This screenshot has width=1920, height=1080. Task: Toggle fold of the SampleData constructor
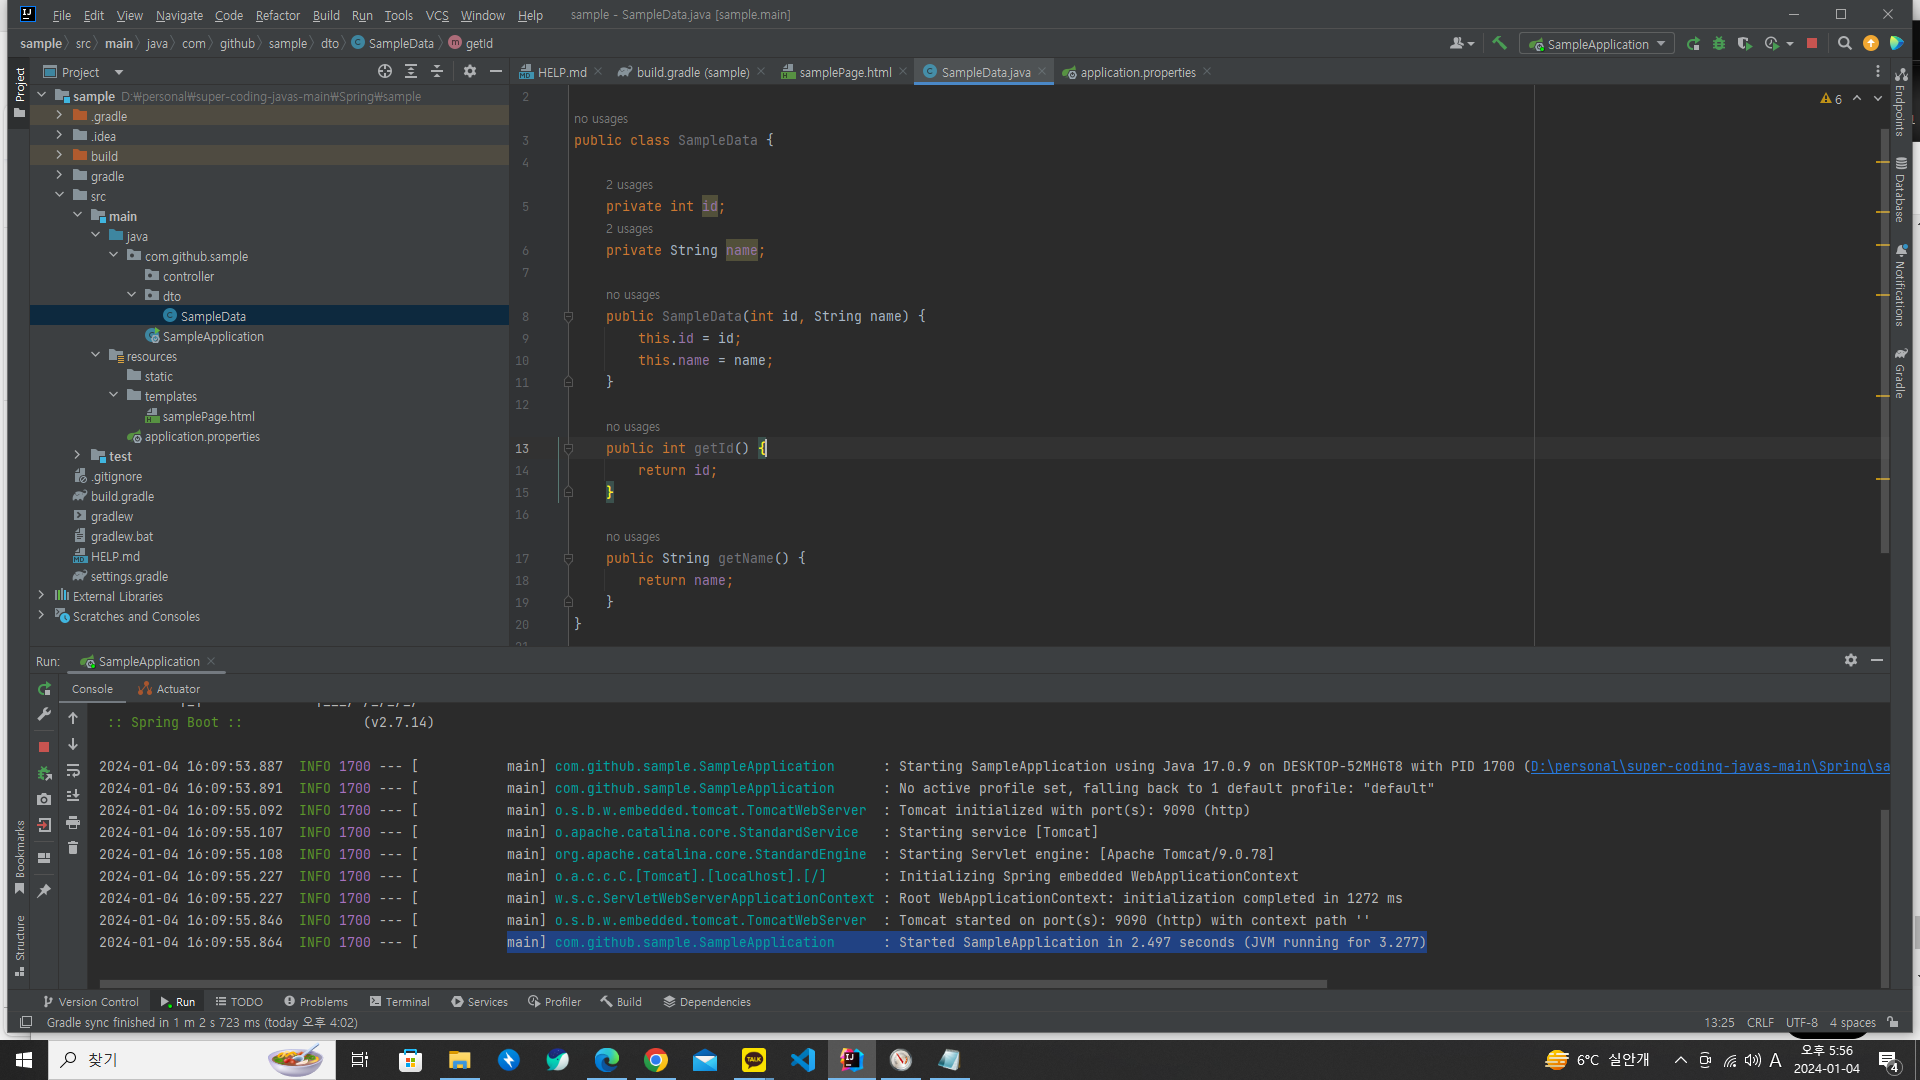click(568, 316)
